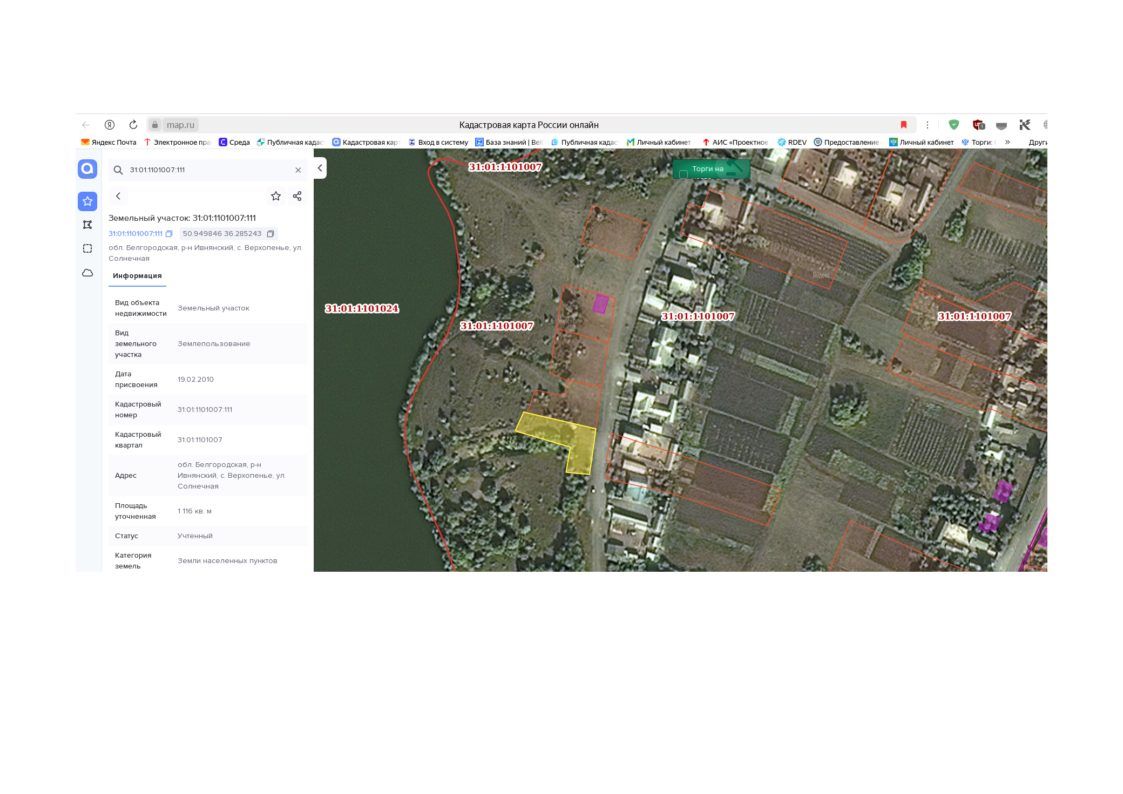Click the gray mask extension icon
Screen dimensions: 1123x794
point(1001,125)
